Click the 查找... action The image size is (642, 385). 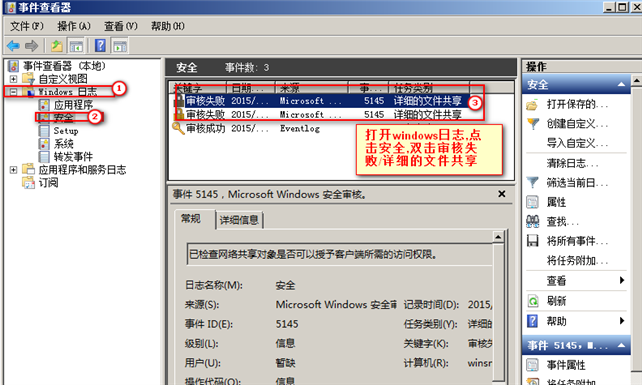(x=563, y=222)
